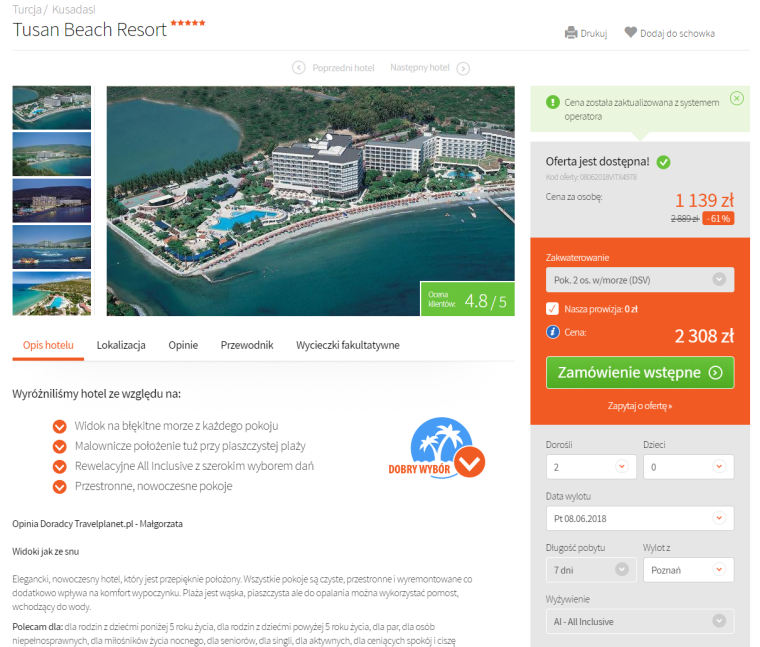Screen dimensions: 760x647
Task: Open the Dzieci dropdown
Action: tap(688, 467)
